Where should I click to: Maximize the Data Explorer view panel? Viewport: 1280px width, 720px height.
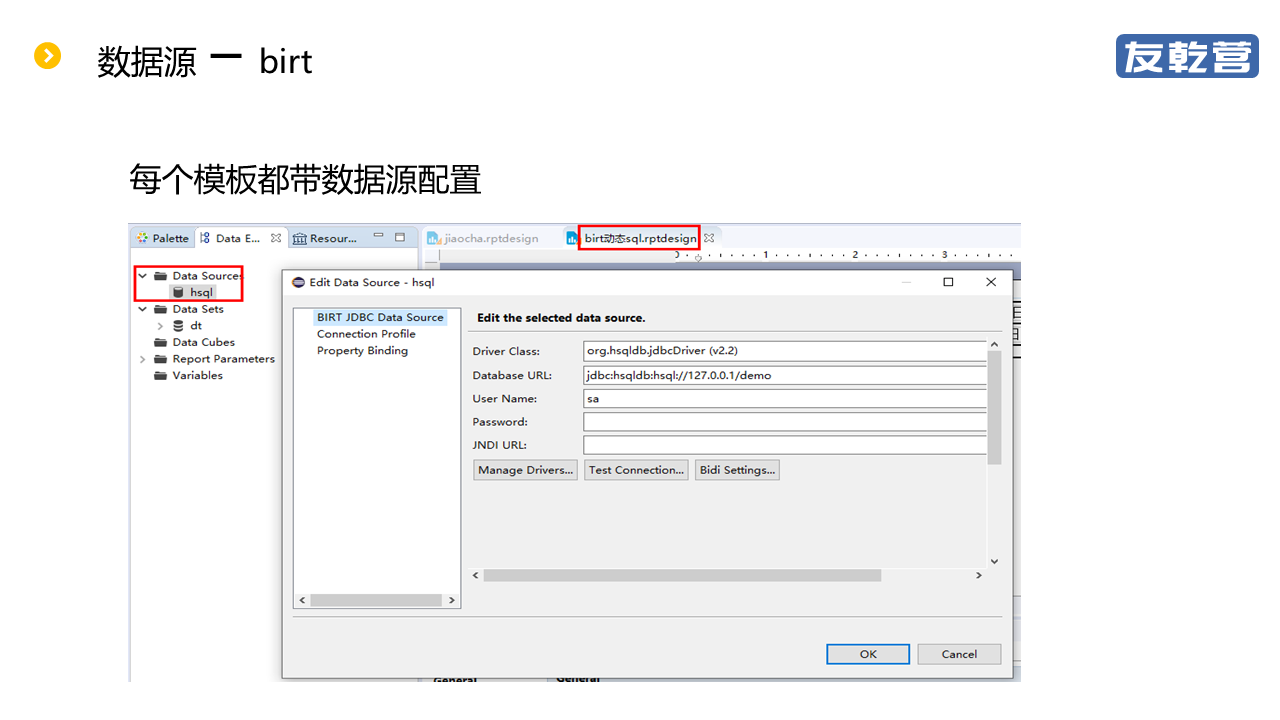[x=400, y=237]
